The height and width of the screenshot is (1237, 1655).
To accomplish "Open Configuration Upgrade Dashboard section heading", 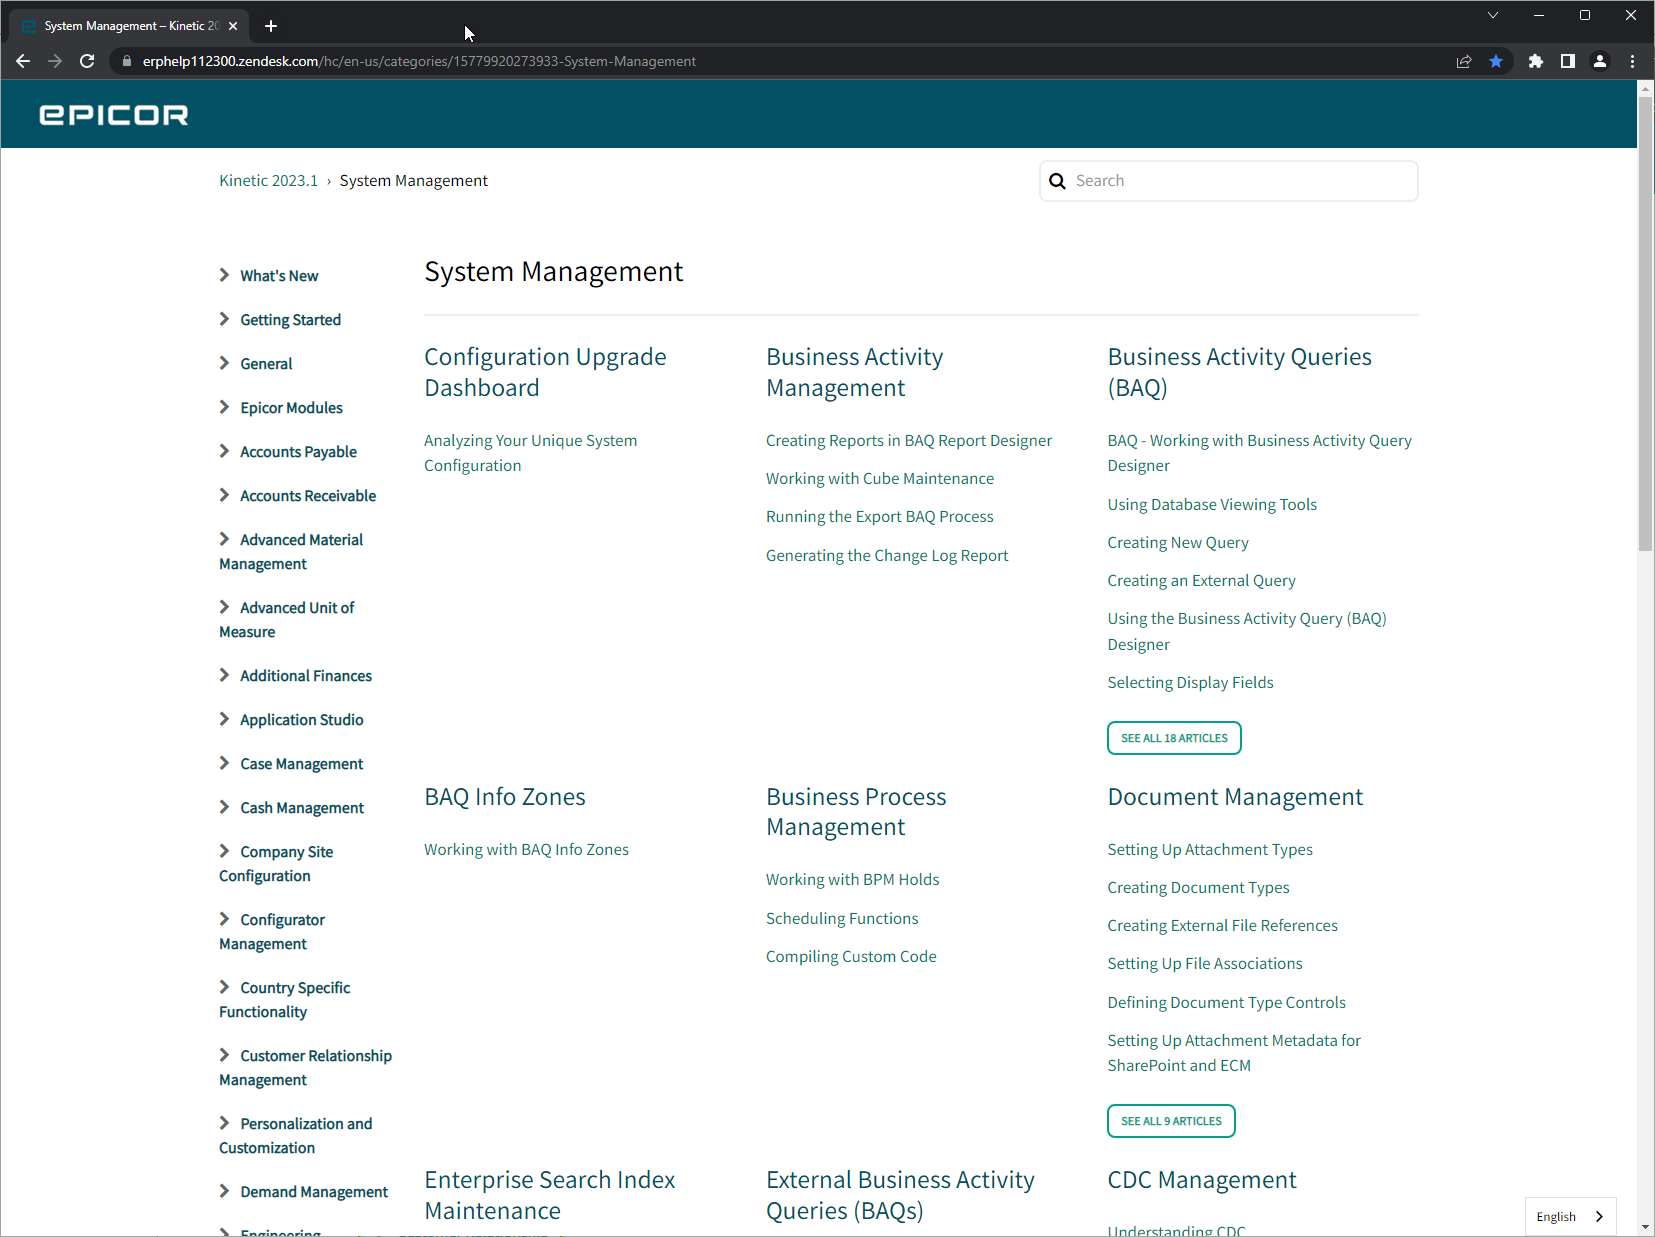I will point(545,372).
